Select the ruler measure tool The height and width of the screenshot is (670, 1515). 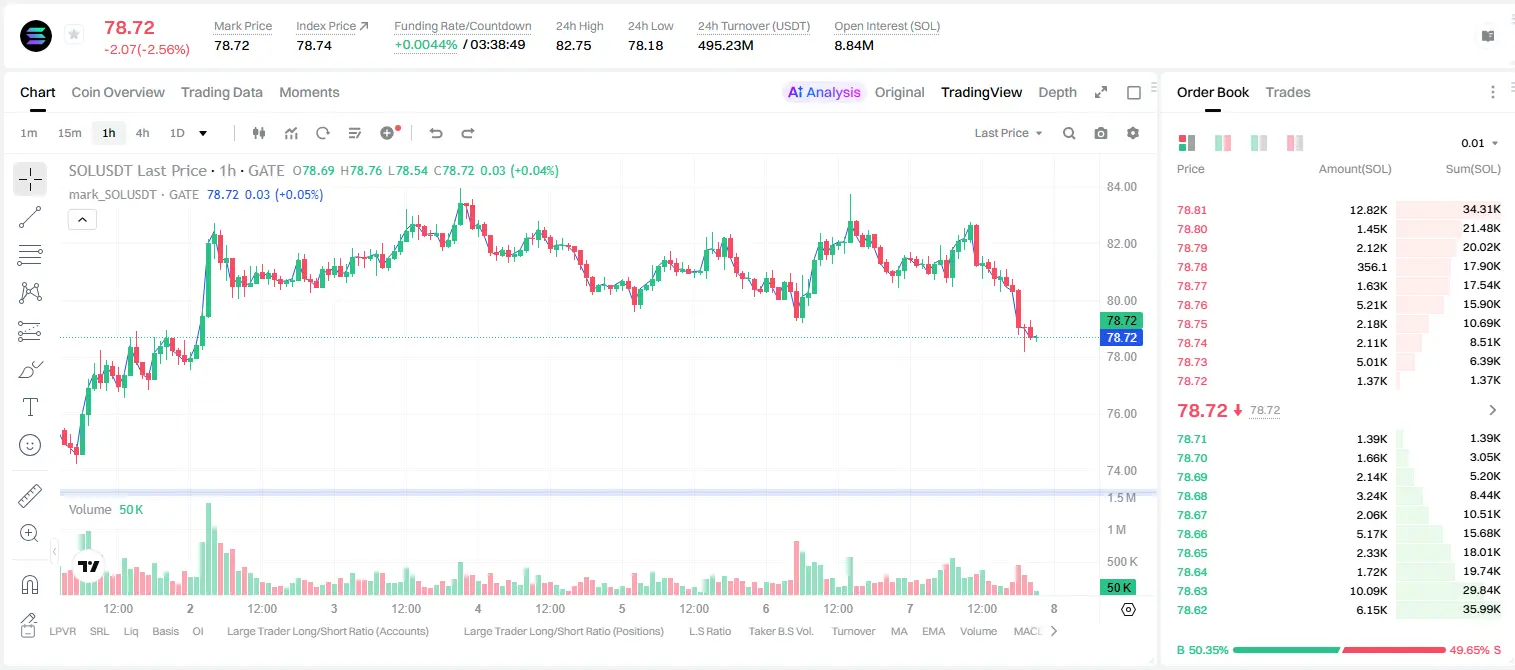coord(30,496)
